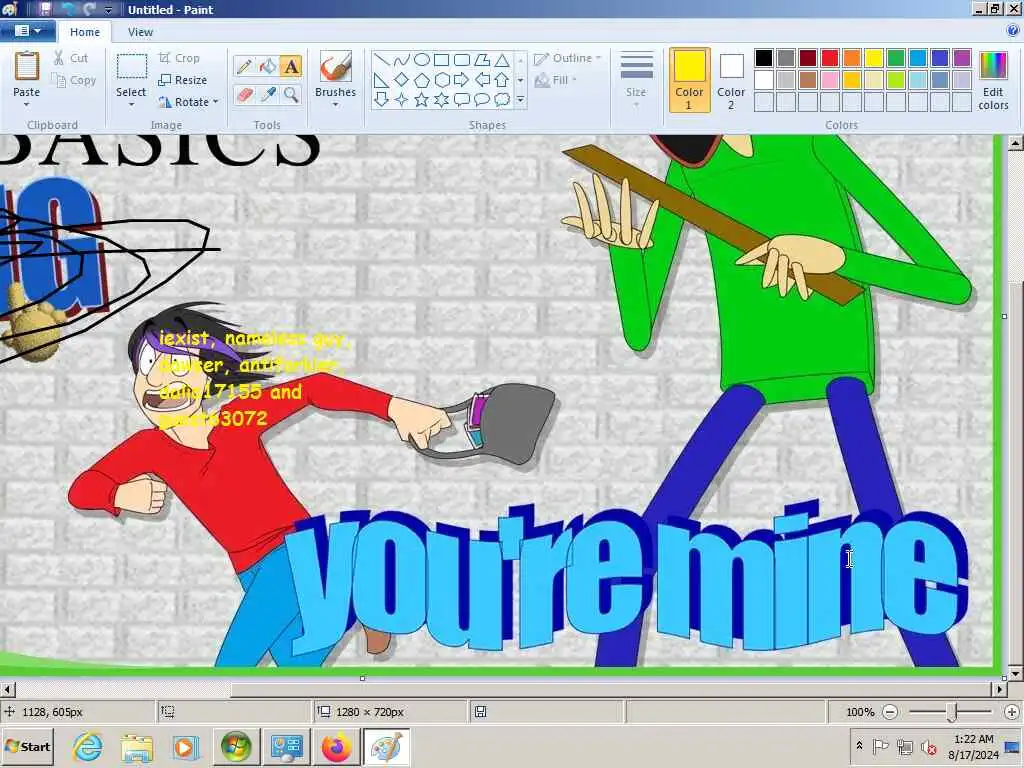This screenshot has height=768, width=1024.
Task: Pick the black color swatch
Action: [764, 58]
